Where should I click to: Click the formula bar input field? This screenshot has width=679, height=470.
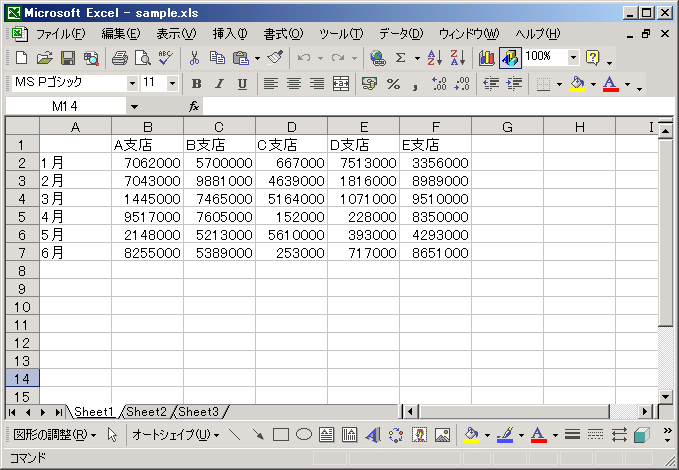438,106
